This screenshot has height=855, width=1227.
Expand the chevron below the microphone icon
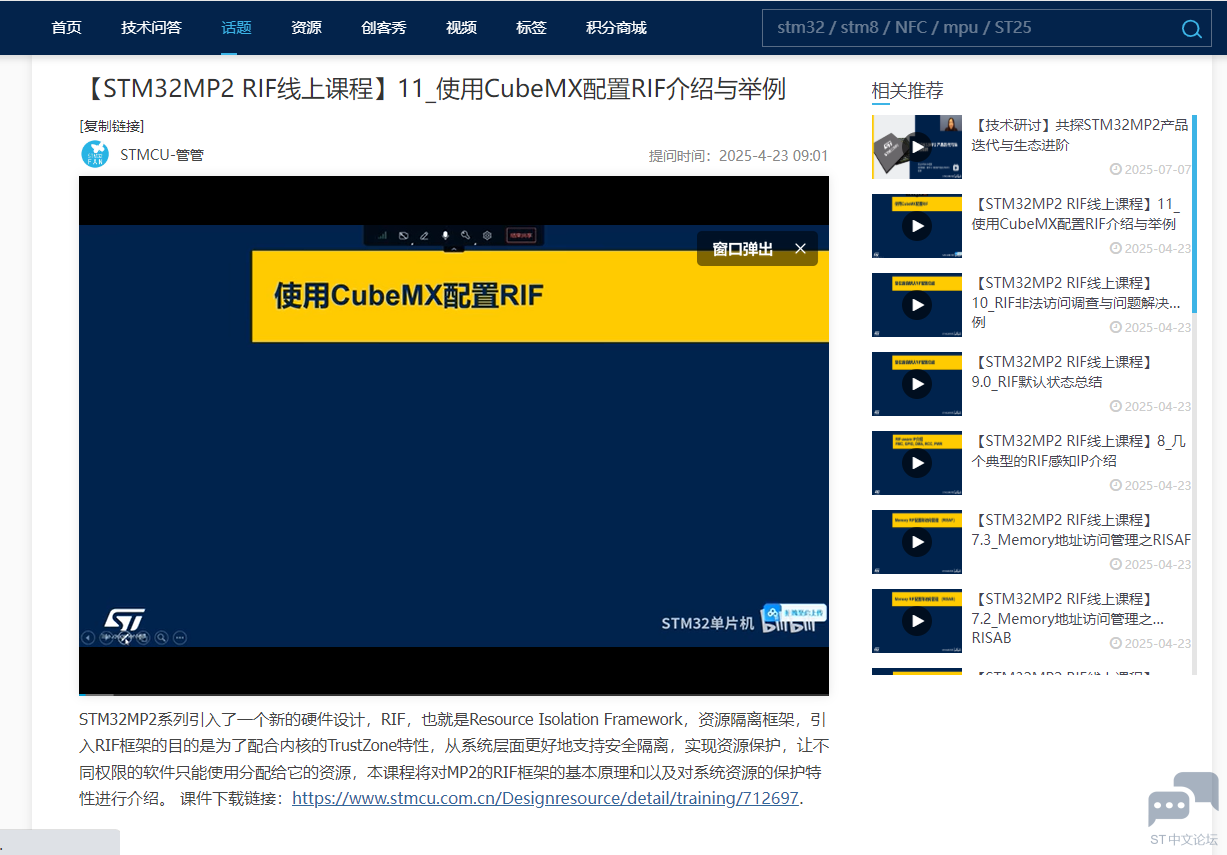click(454, 249)
